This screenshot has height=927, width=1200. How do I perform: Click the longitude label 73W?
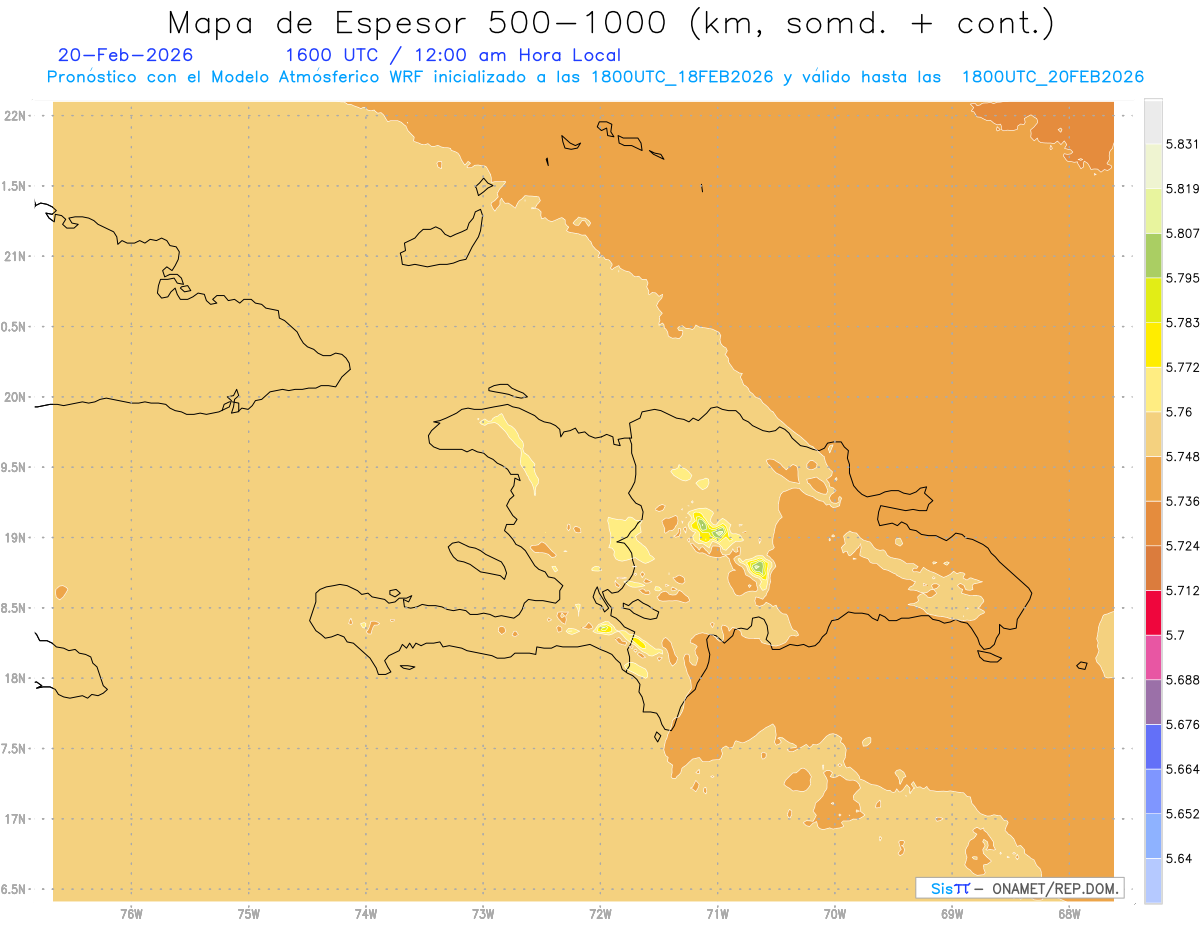click(483, 915)
